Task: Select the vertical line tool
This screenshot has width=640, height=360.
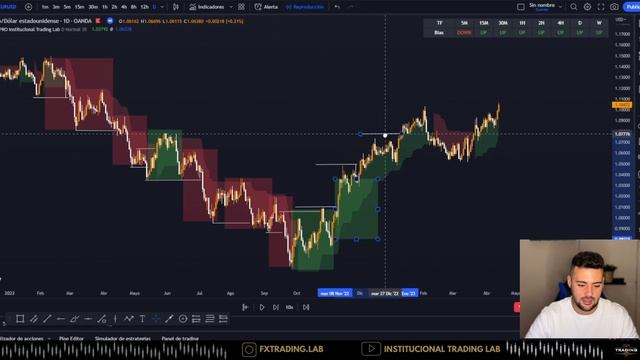Action: 115,319
